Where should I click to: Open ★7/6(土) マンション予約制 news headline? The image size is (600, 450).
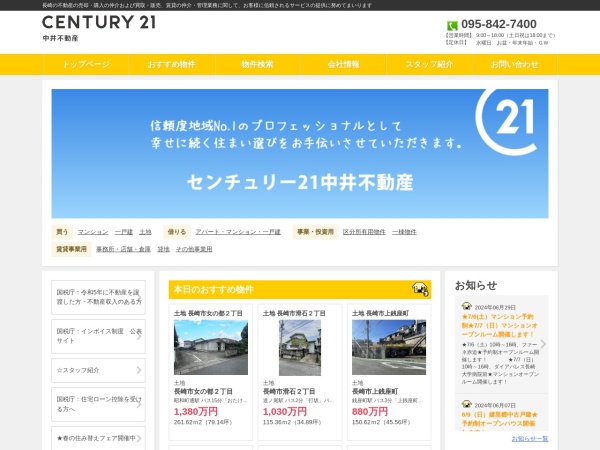click(x=499, y=325)
